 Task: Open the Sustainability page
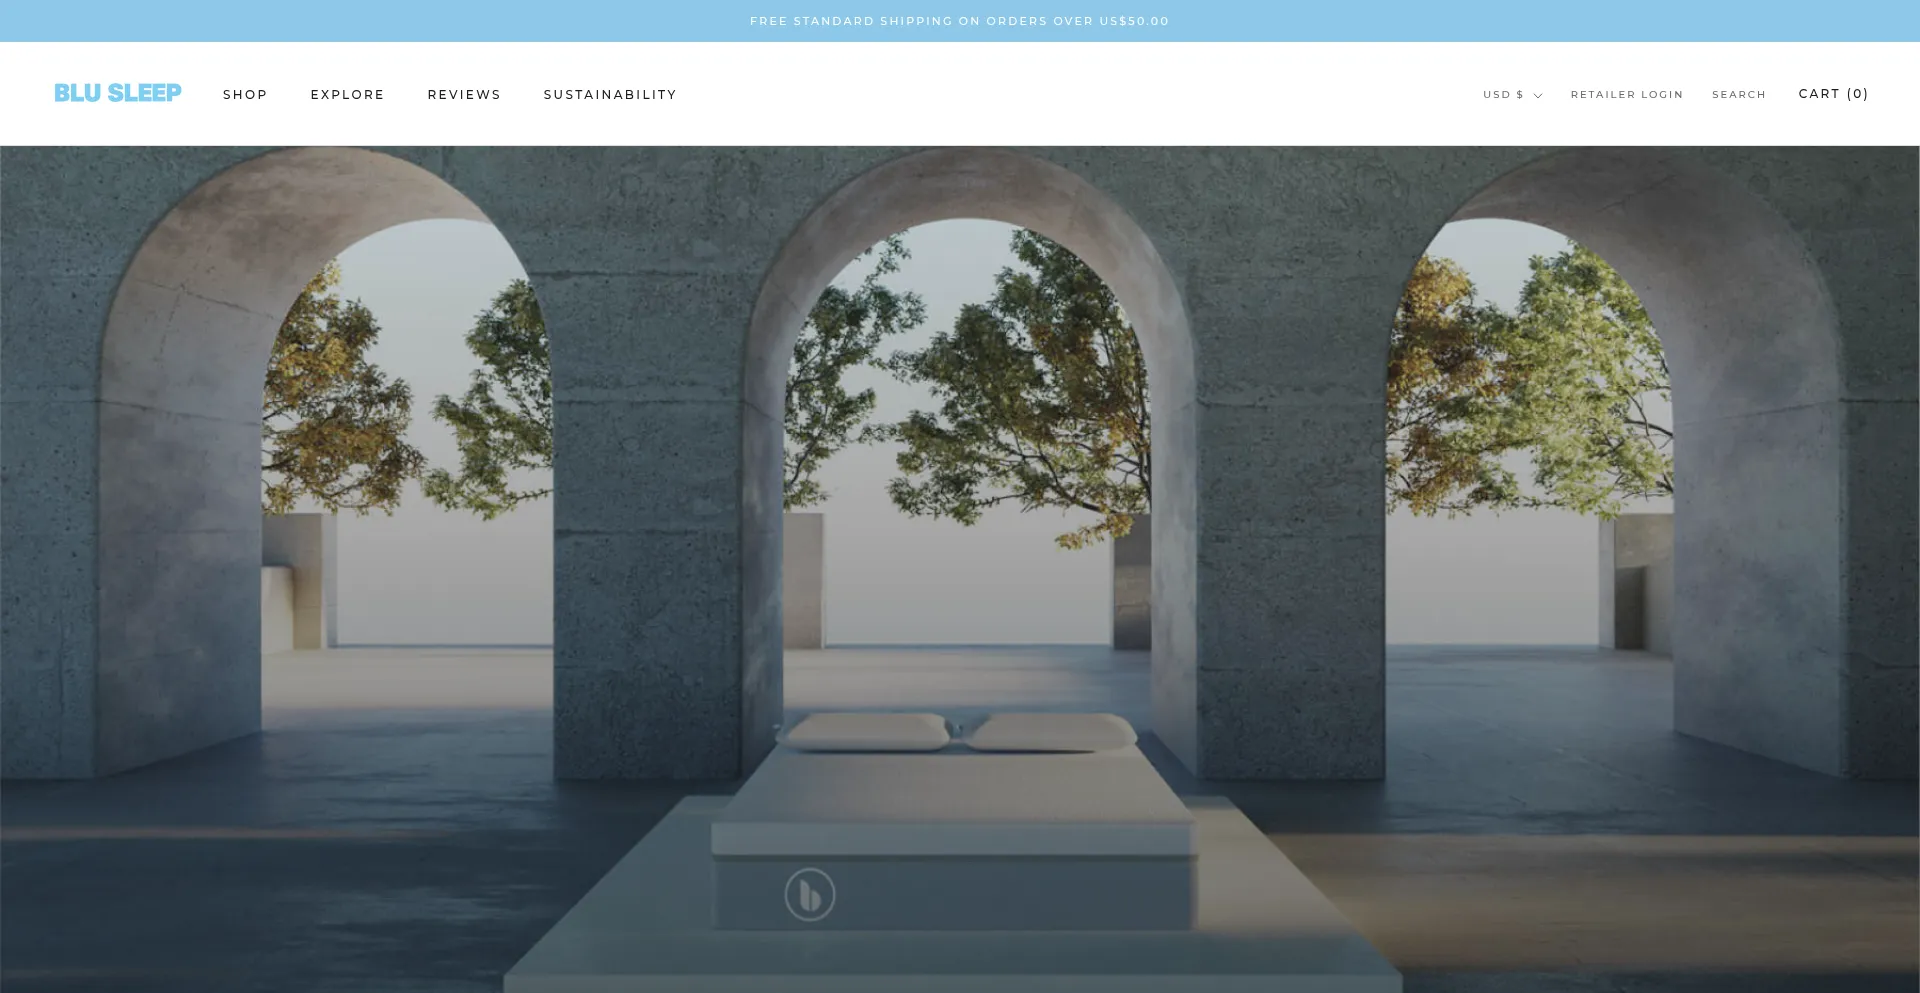click(x=610, y=95)
